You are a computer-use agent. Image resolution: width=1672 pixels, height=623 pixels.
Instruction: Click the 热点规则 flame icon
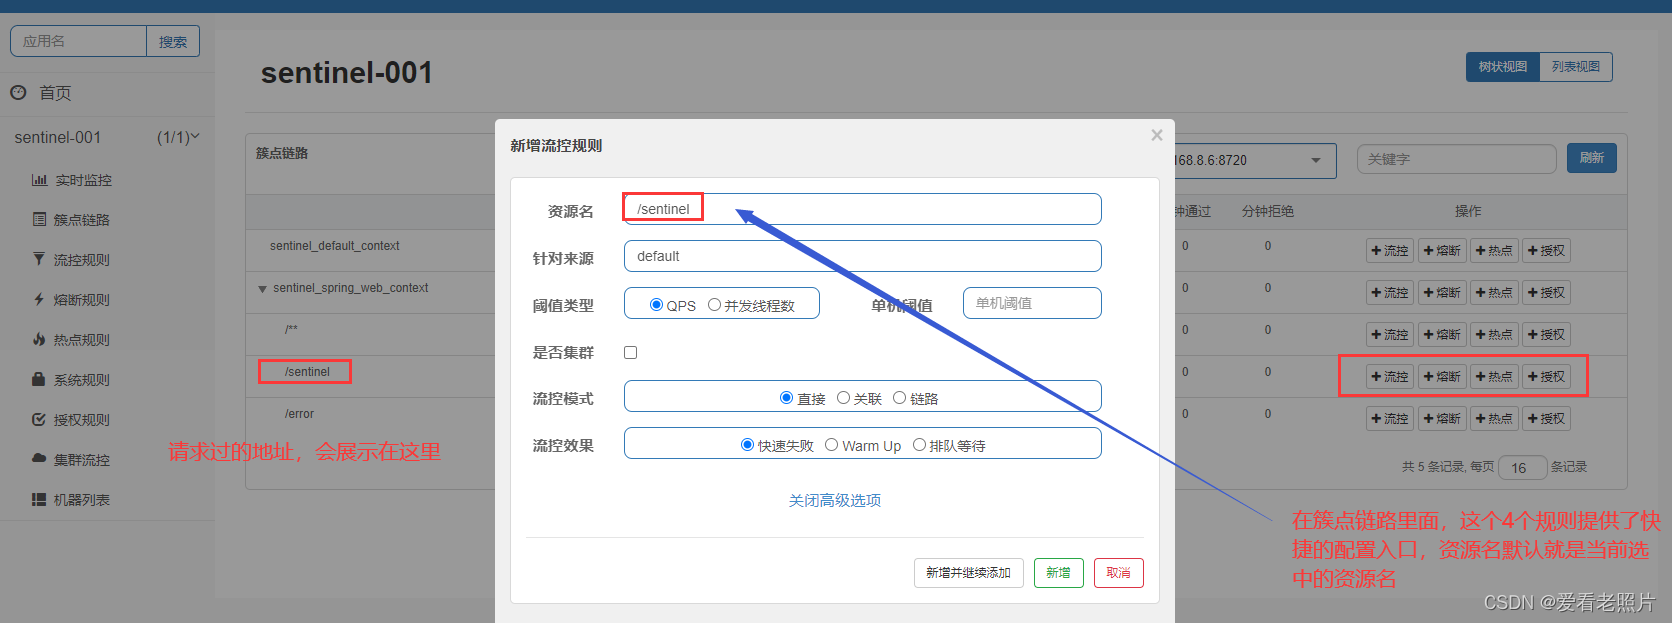click(39, 339)
